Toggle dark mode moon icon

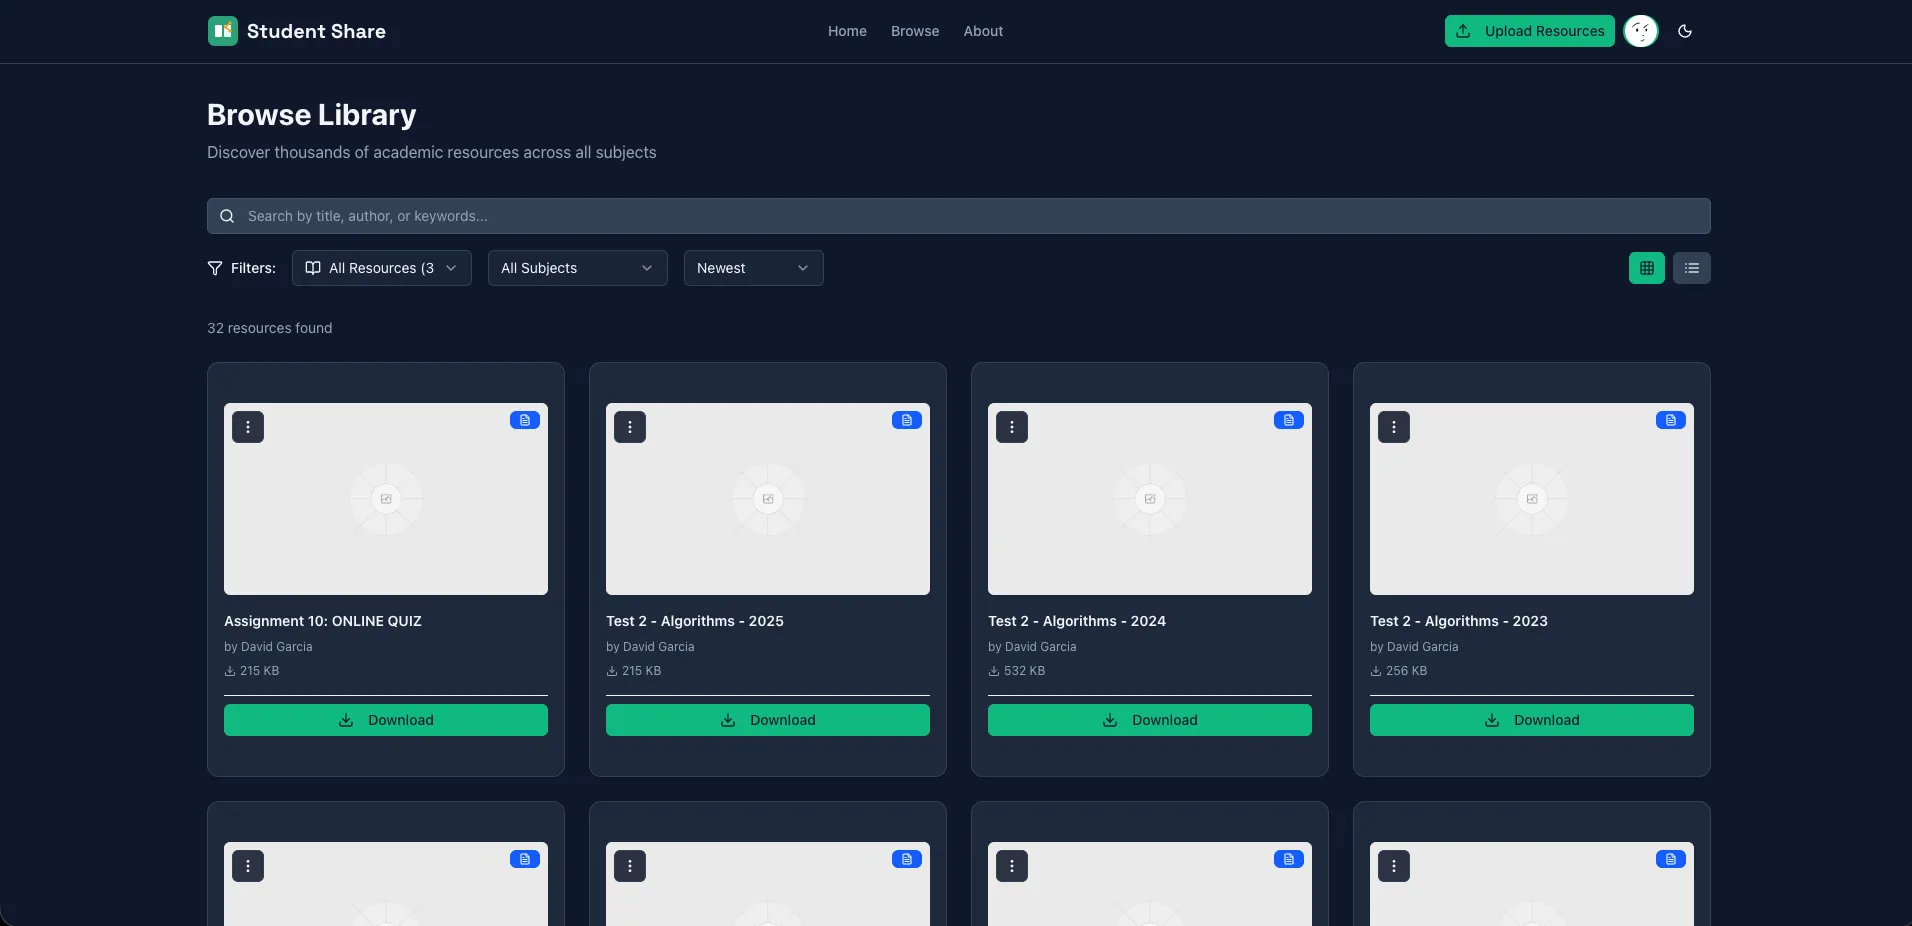[1685, 31]
